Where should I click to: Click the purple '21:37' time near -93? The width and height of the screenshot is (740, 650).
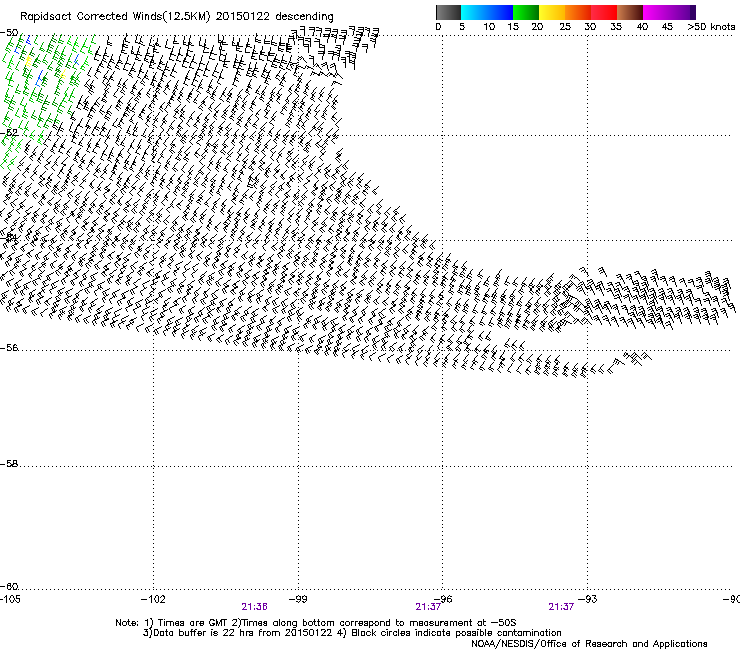pyautogui.click(x=561, y=607)
